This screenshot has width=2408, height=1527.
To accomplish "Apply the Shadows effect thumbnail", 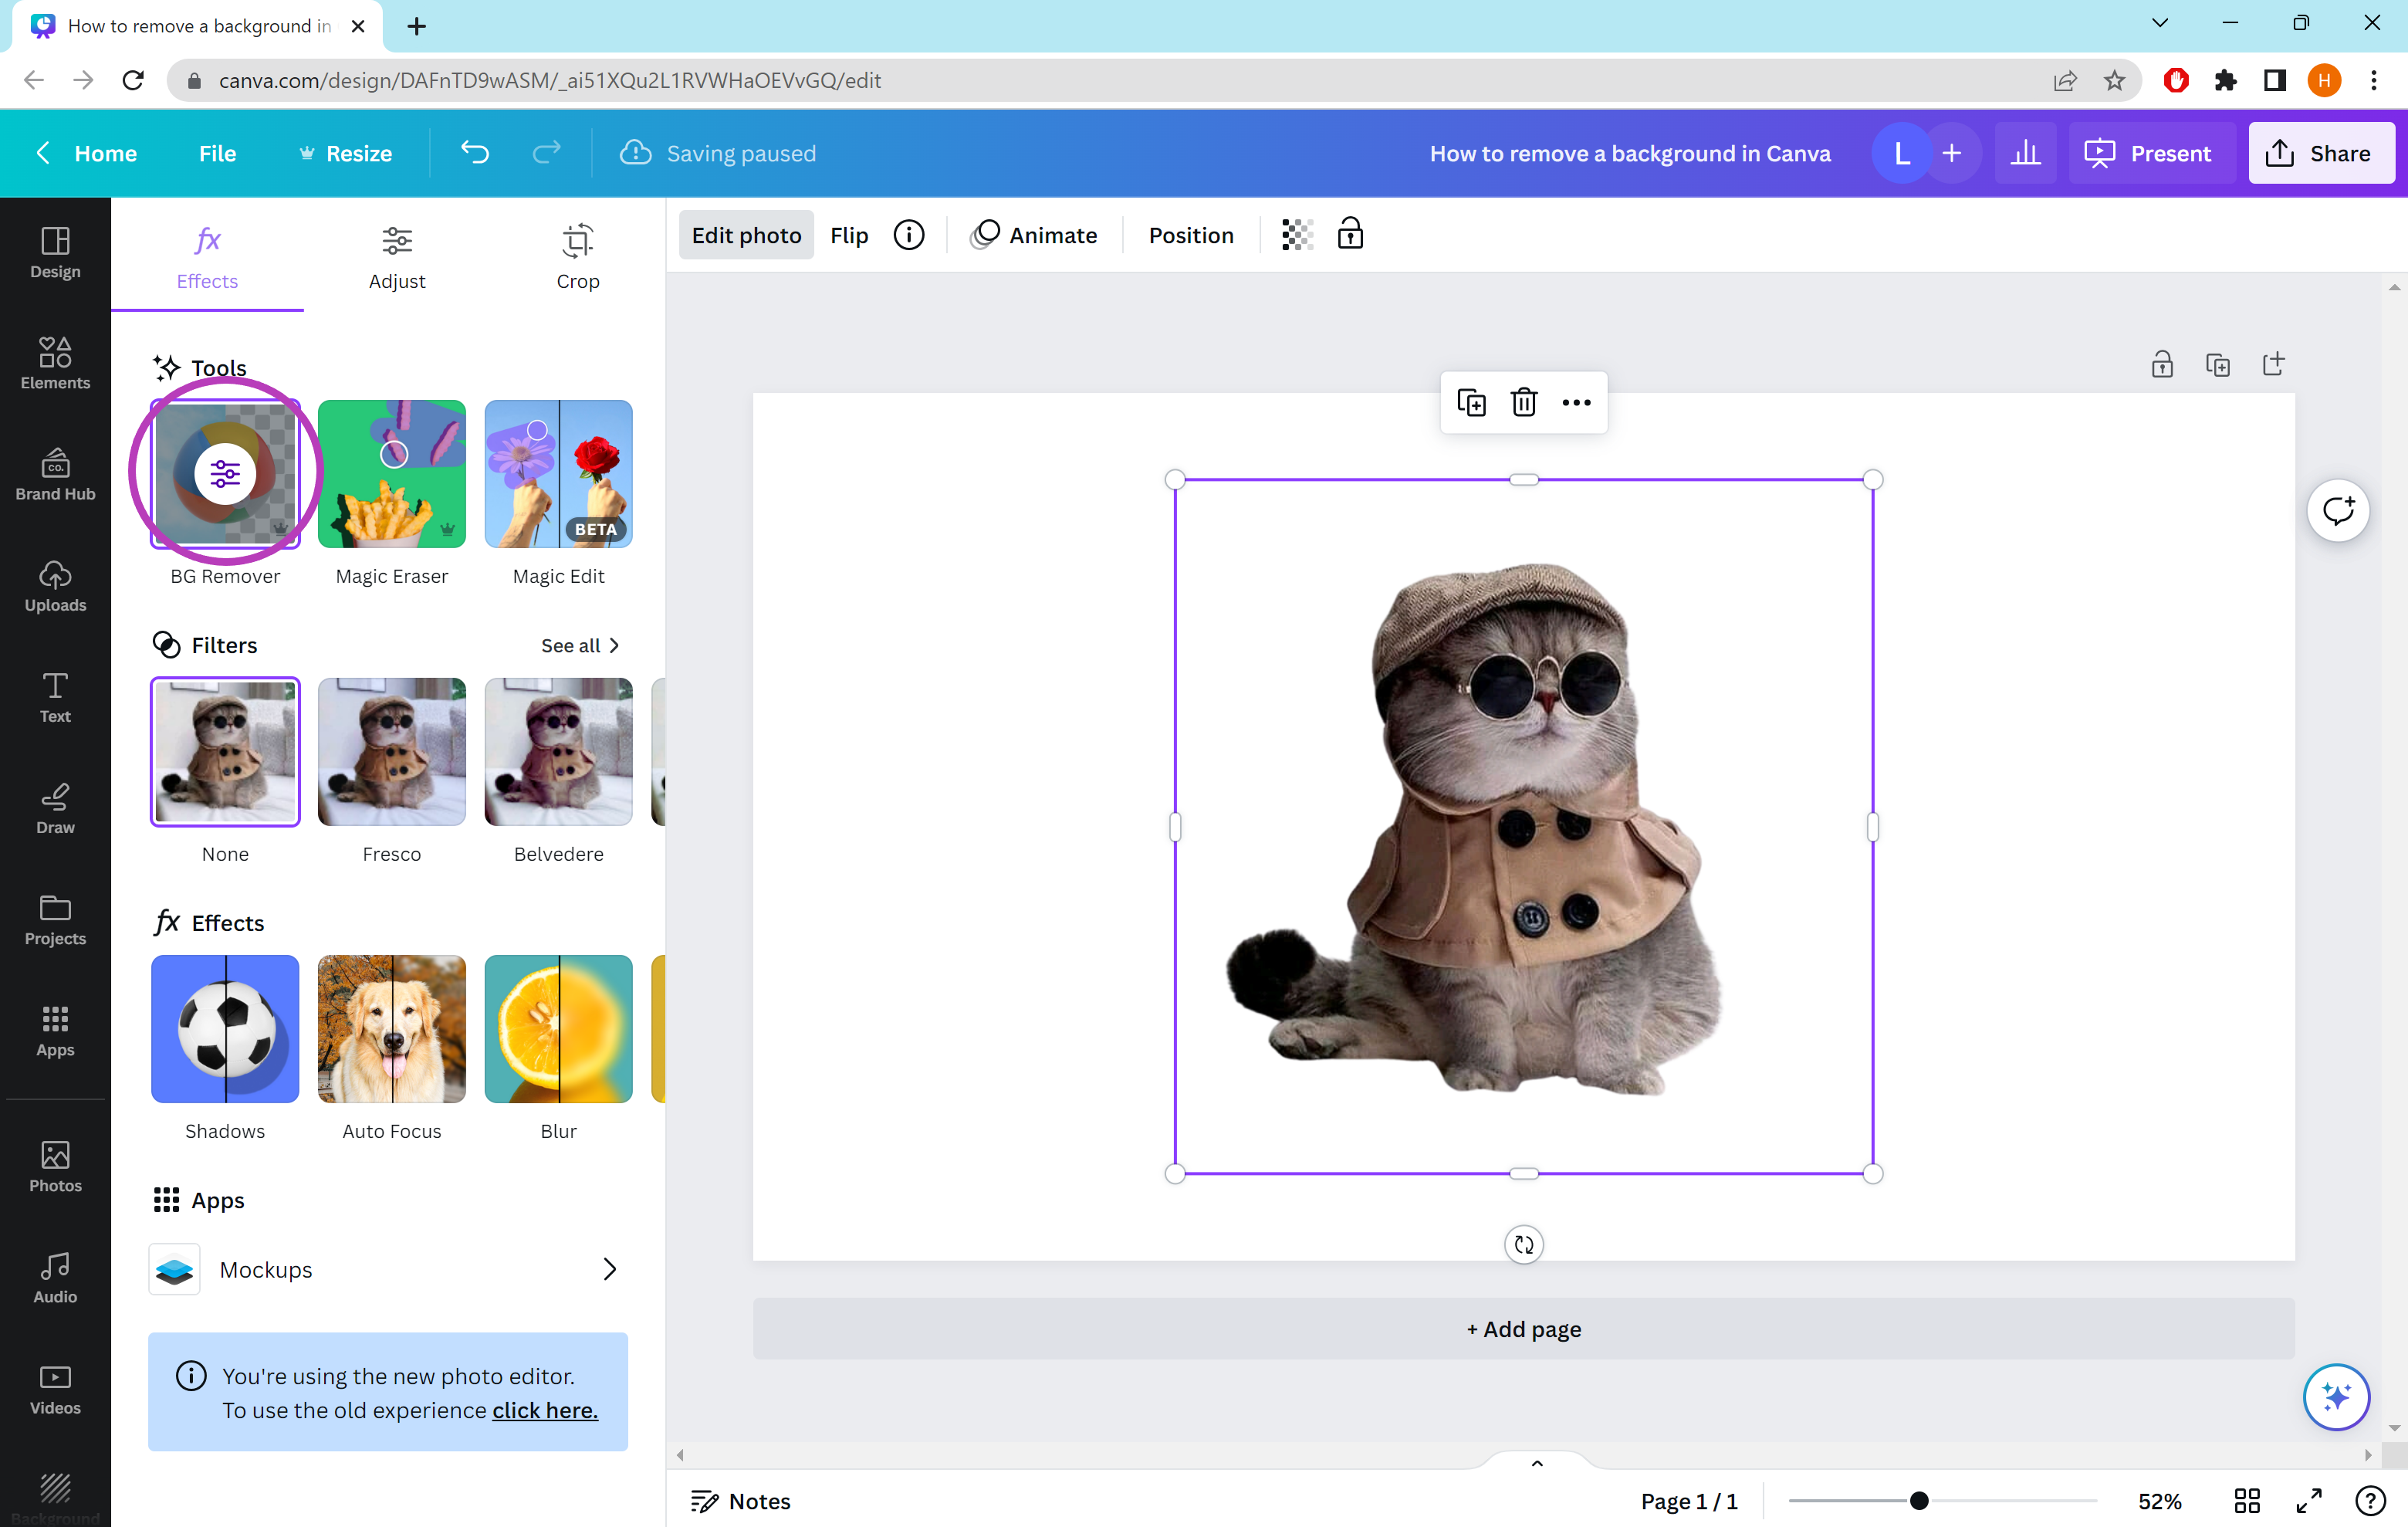I will [x=225, y=1029].
